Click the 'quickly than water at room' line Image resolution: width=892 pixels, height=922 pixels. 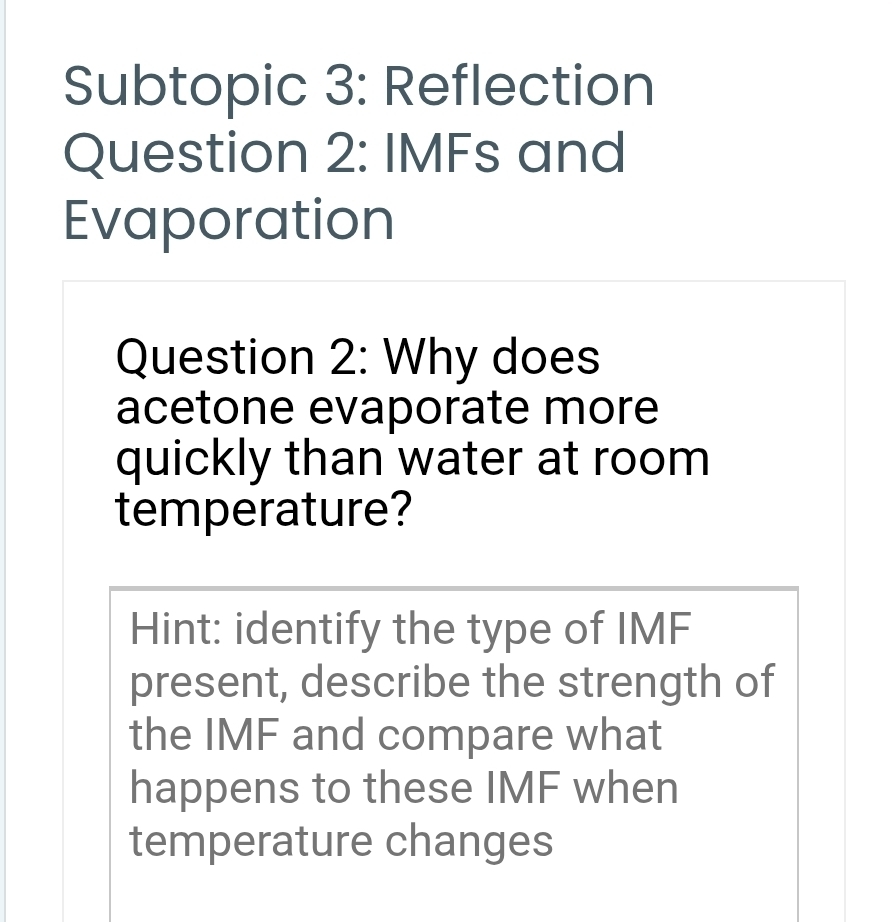[412, 460]
